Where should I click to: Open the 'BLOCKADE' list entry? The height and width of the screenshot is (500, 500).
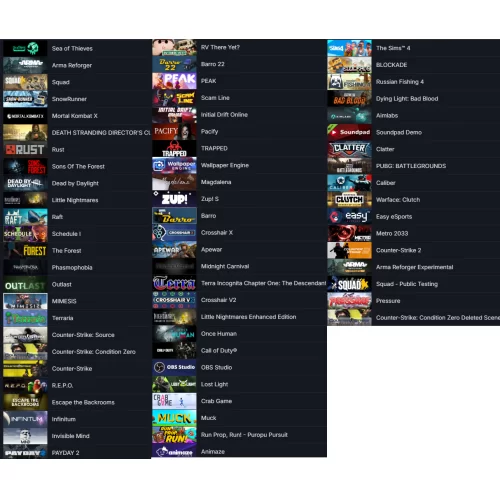[x=392, y=65]
